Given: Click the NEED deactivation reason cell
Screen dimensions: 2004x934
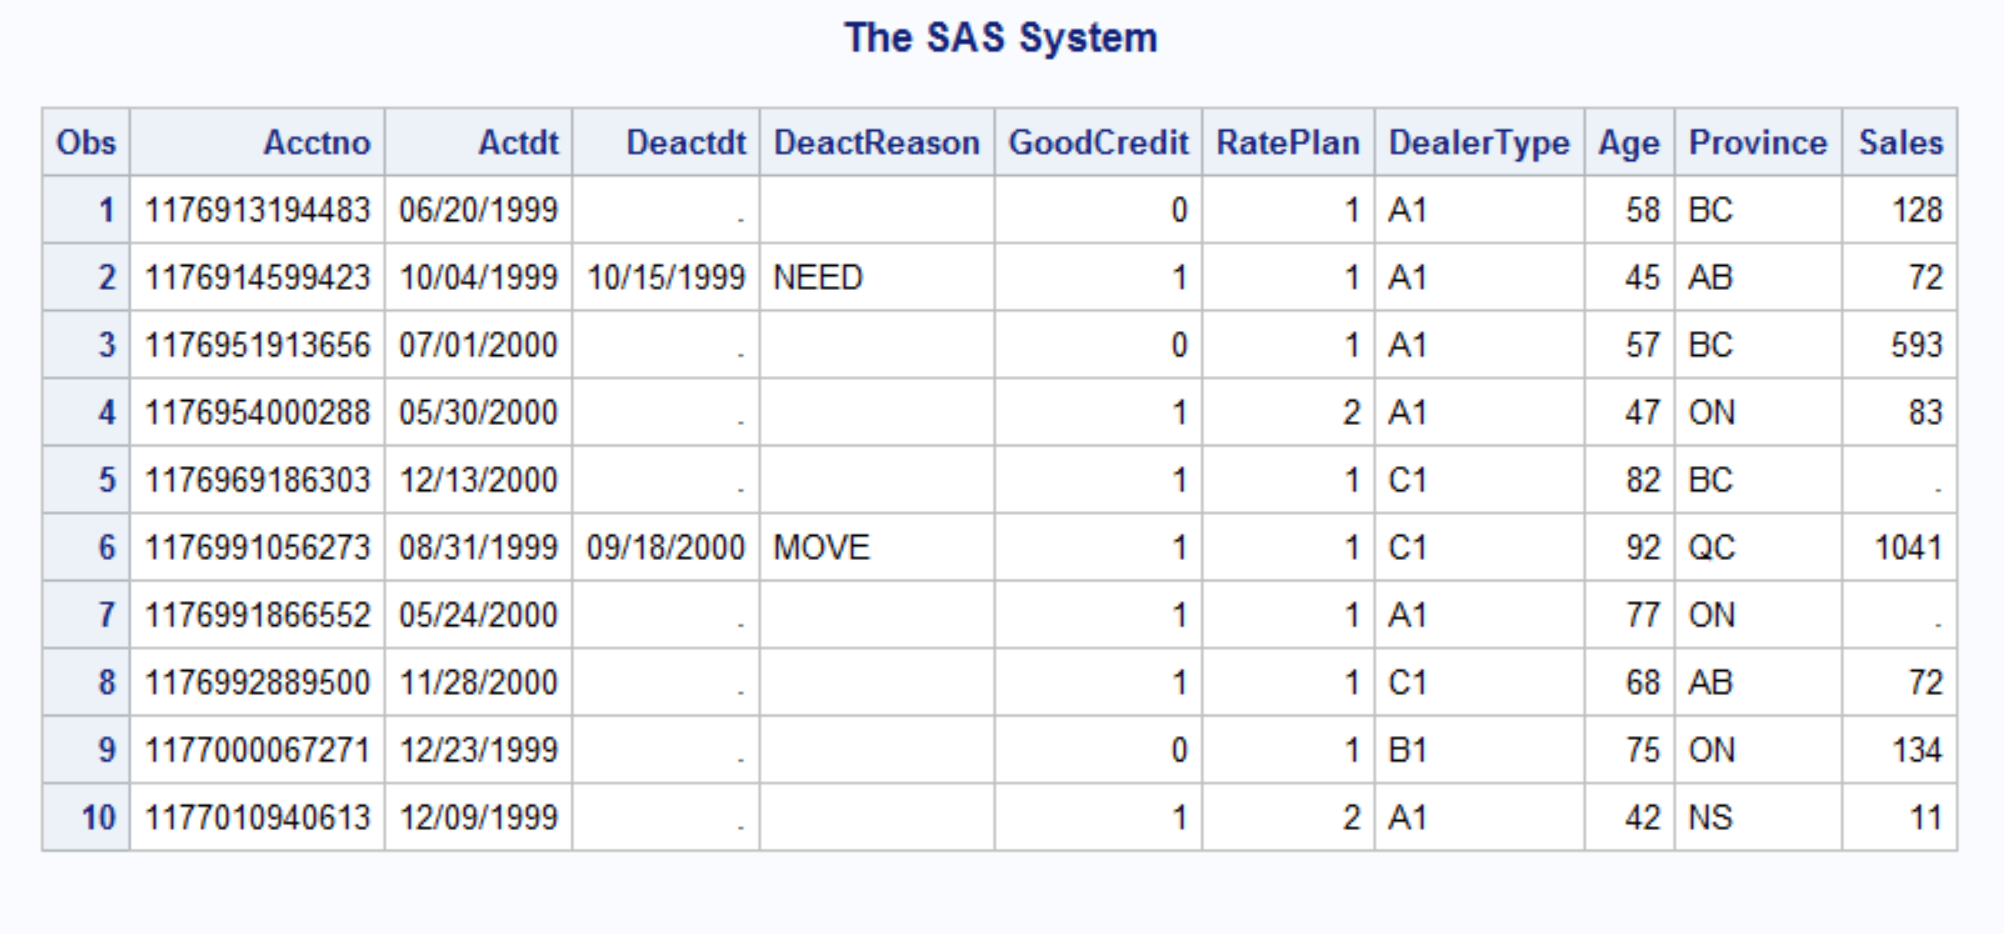Looking at the screenshot, I should tap(818, 278).
